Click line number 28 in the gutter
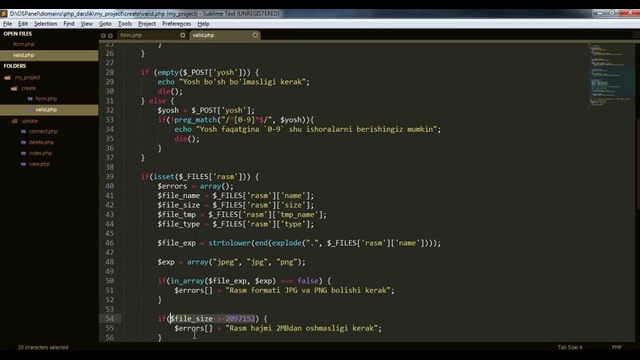The width and height of the screenshot is (640, 360). pos(110,73)
